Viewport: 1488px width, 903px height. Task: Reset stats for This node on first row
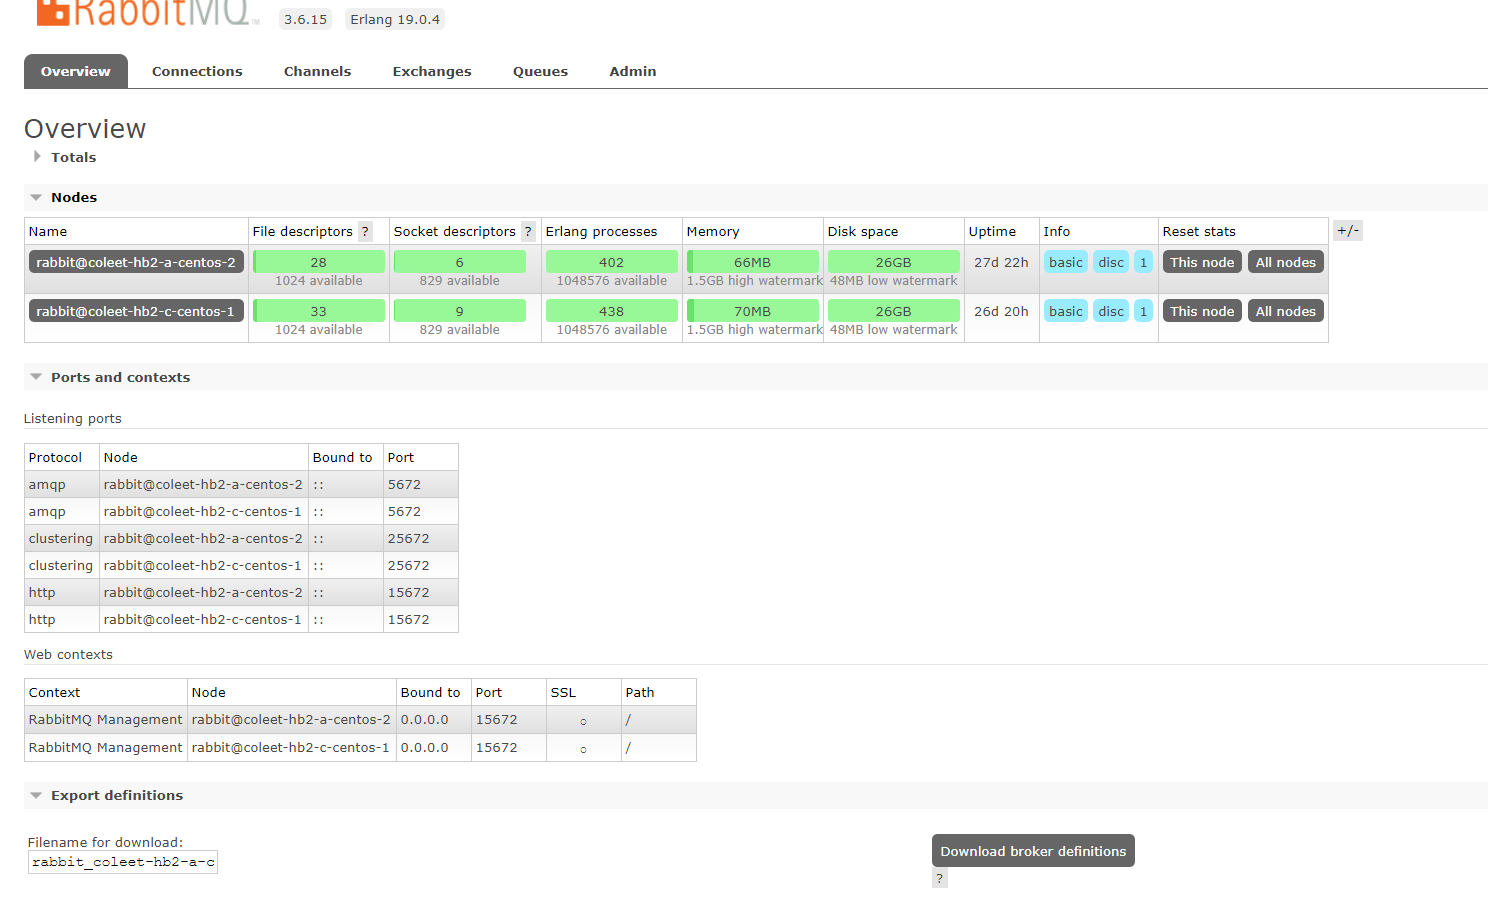1201,261
